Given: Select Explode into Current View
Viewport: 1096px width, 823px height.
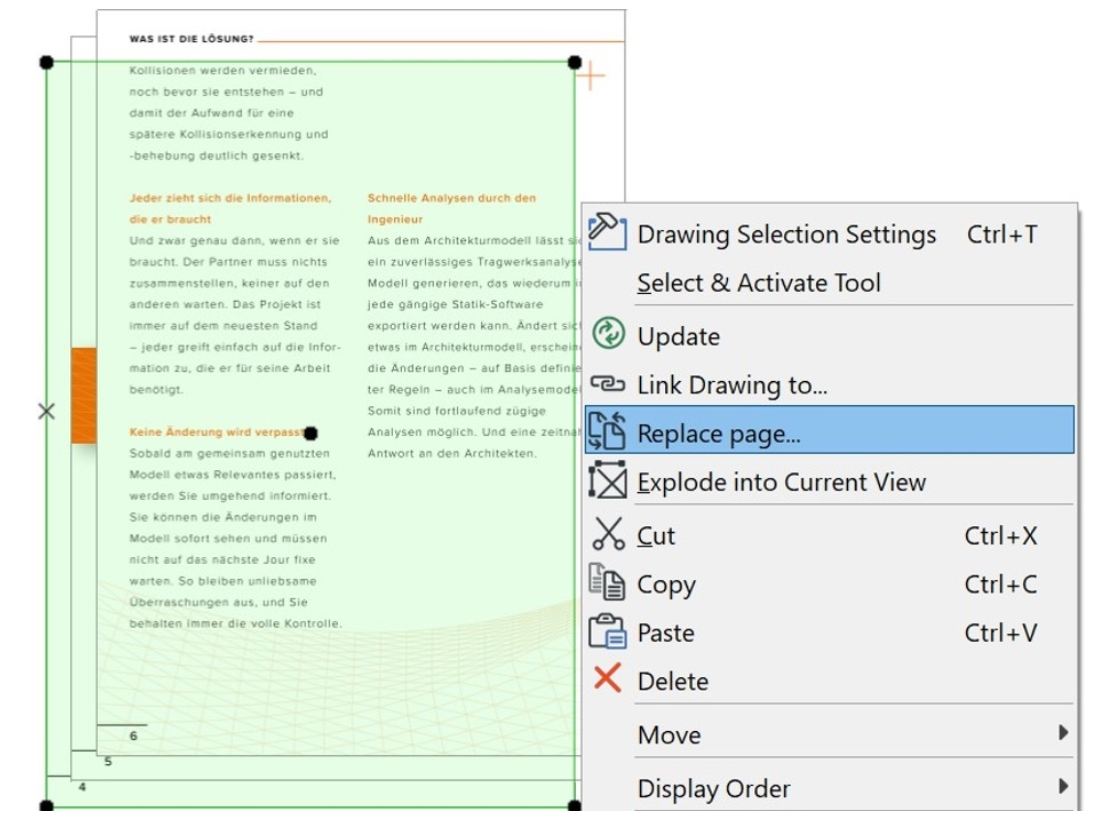Looking at the screenshot, I should 829,481.
